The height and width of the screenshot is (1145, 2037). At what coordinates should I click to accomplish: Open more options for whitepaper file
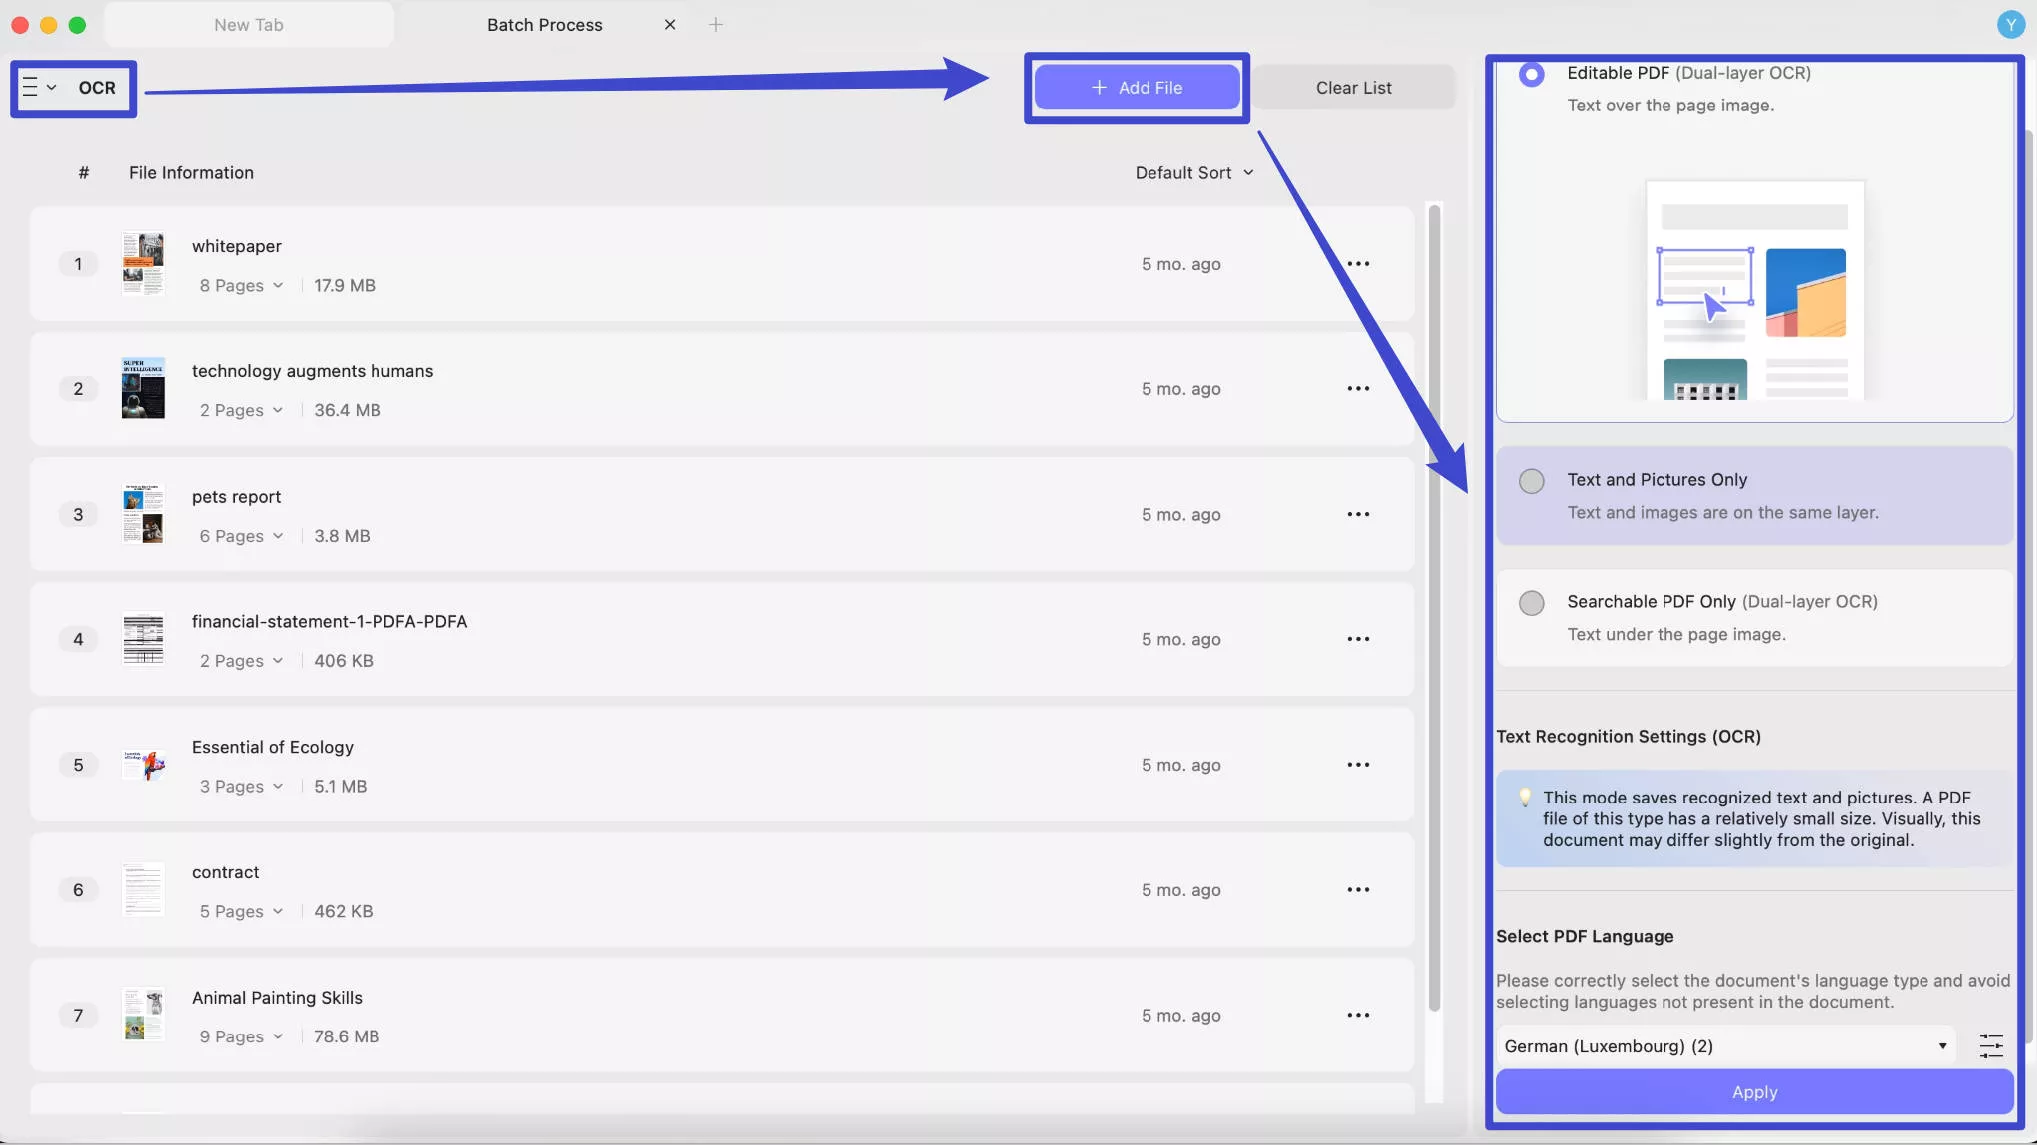point(1357,264)
